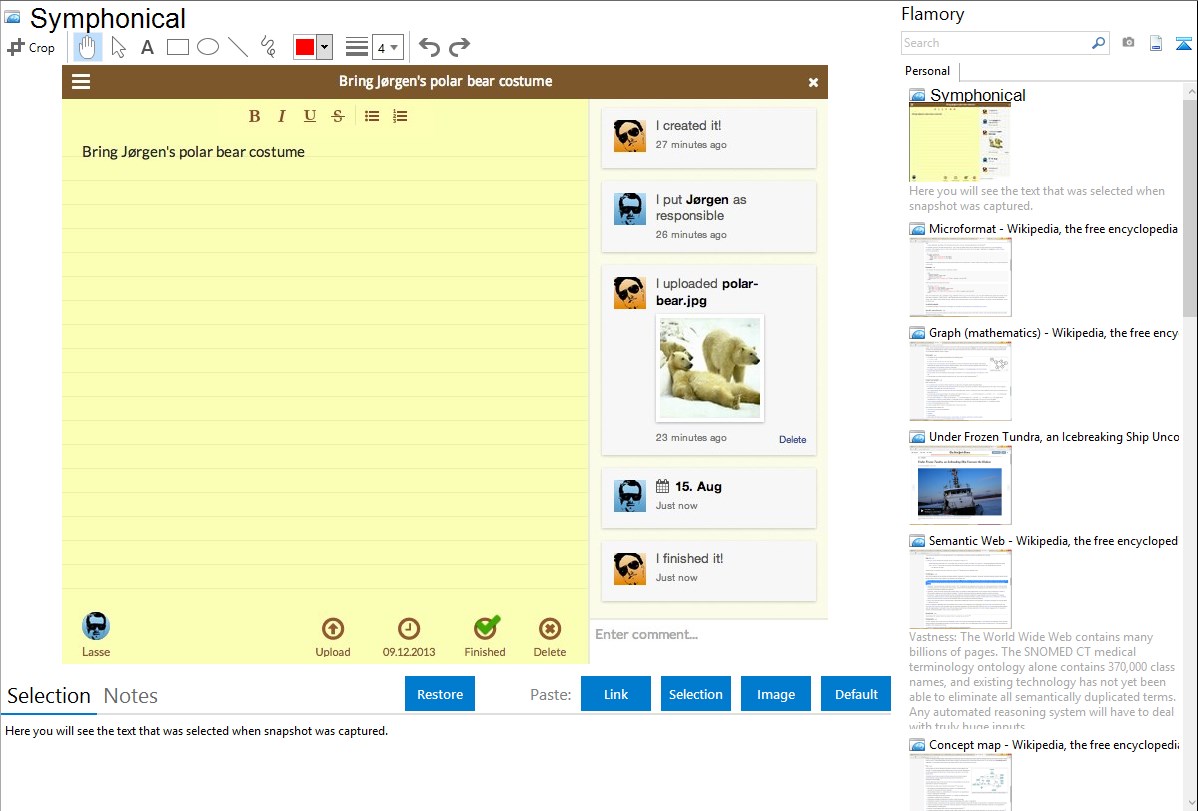This screenshot has width=1198, height=811.
Task: Activate the Crop tool
Action: pos(31,47)
